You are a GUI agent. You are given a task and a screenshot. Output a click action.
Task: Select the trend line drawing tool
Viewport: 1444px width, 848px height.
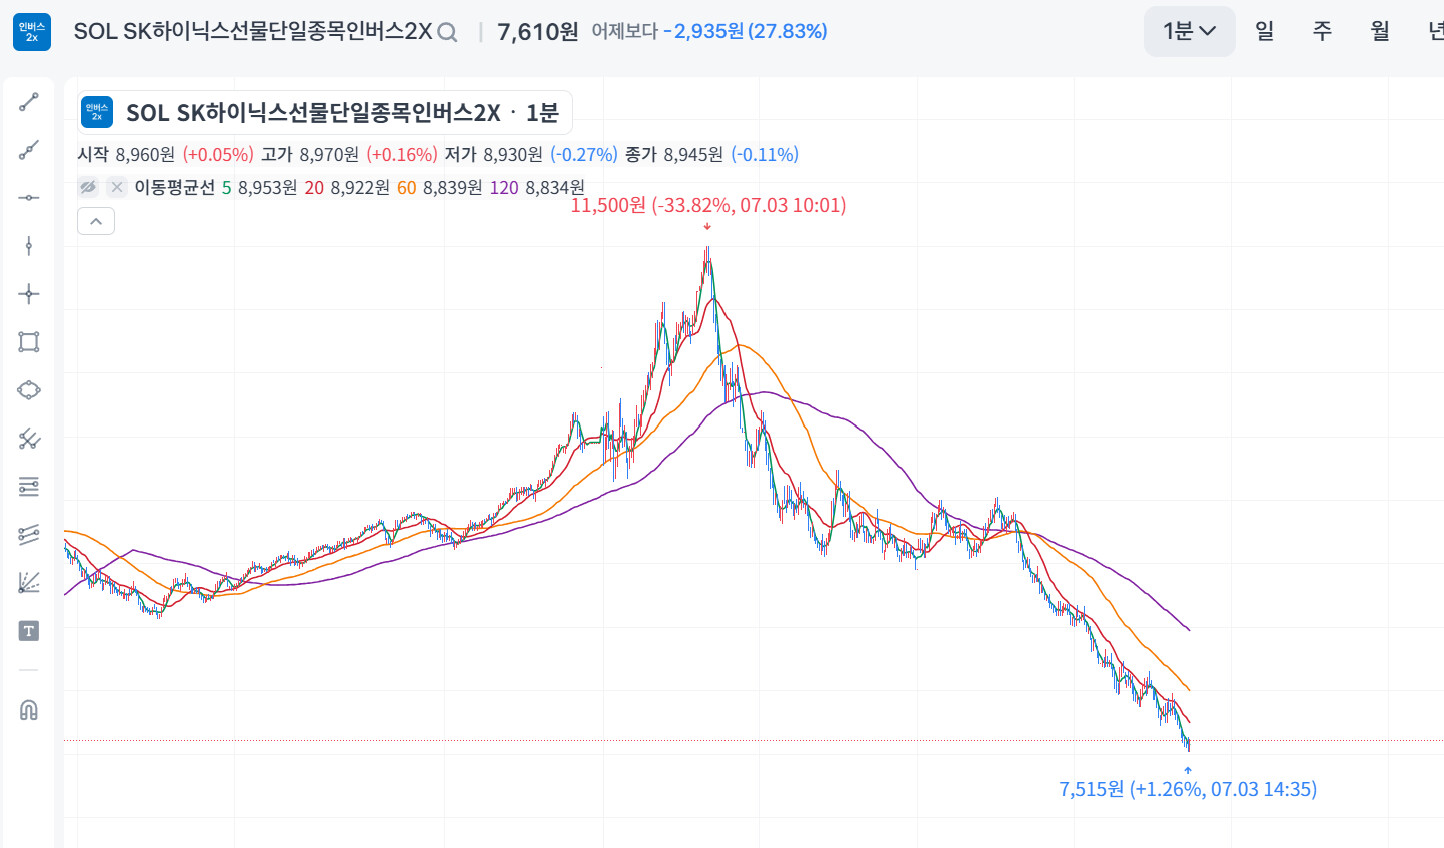[x=29, y=102]
